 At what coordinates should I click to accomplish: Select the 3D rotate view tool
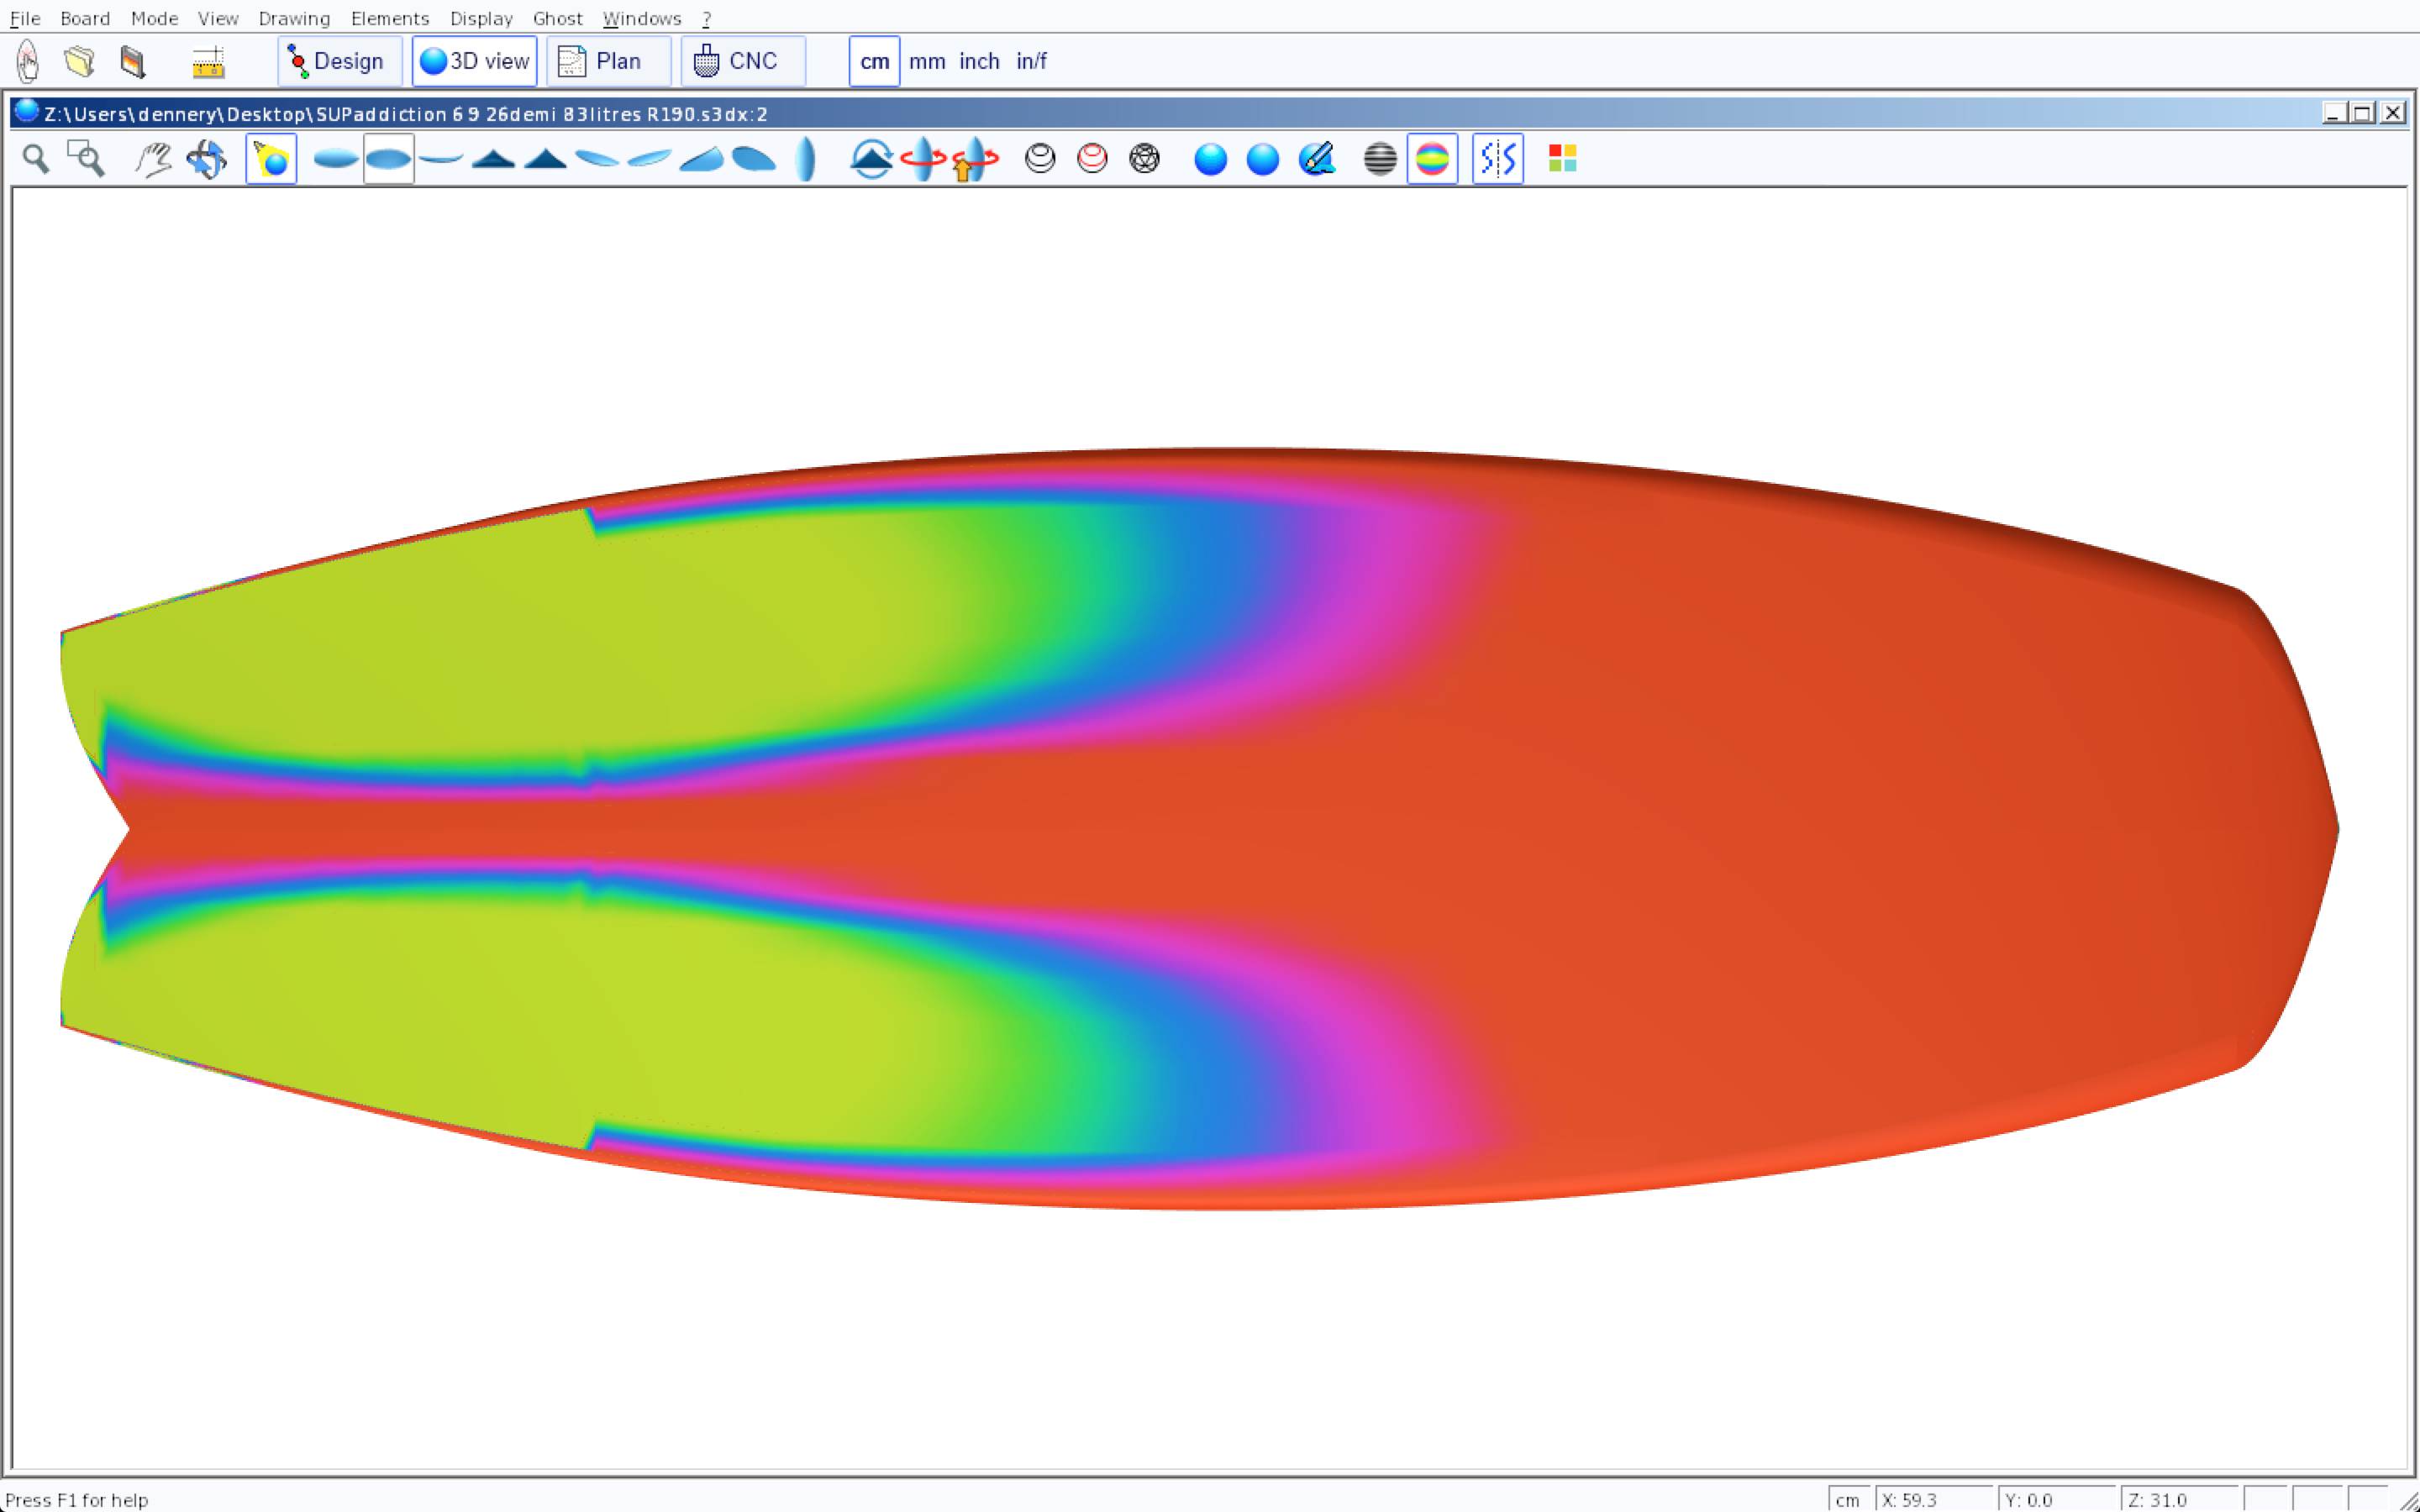coord(207,159)
